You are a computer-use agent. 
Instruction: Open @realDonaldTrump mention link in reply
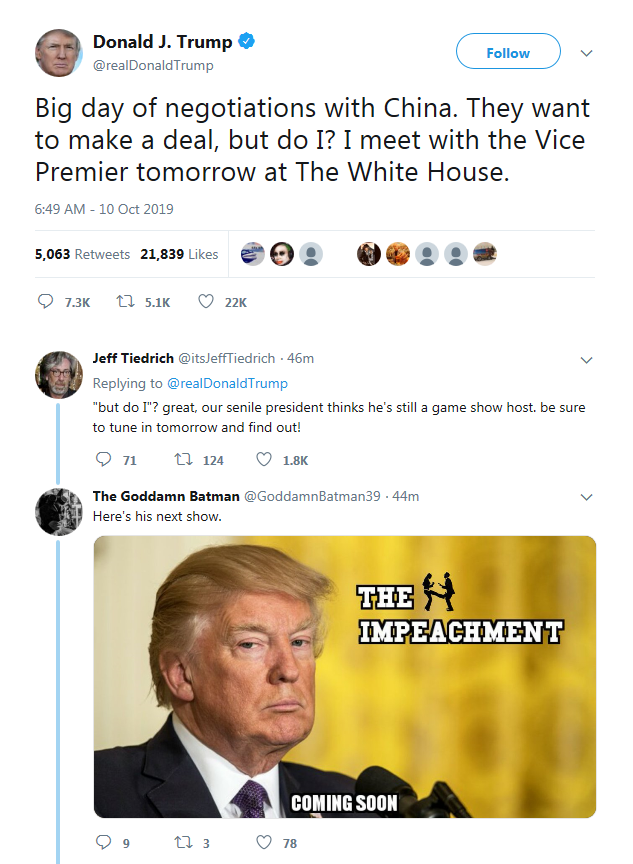point(227,384)
